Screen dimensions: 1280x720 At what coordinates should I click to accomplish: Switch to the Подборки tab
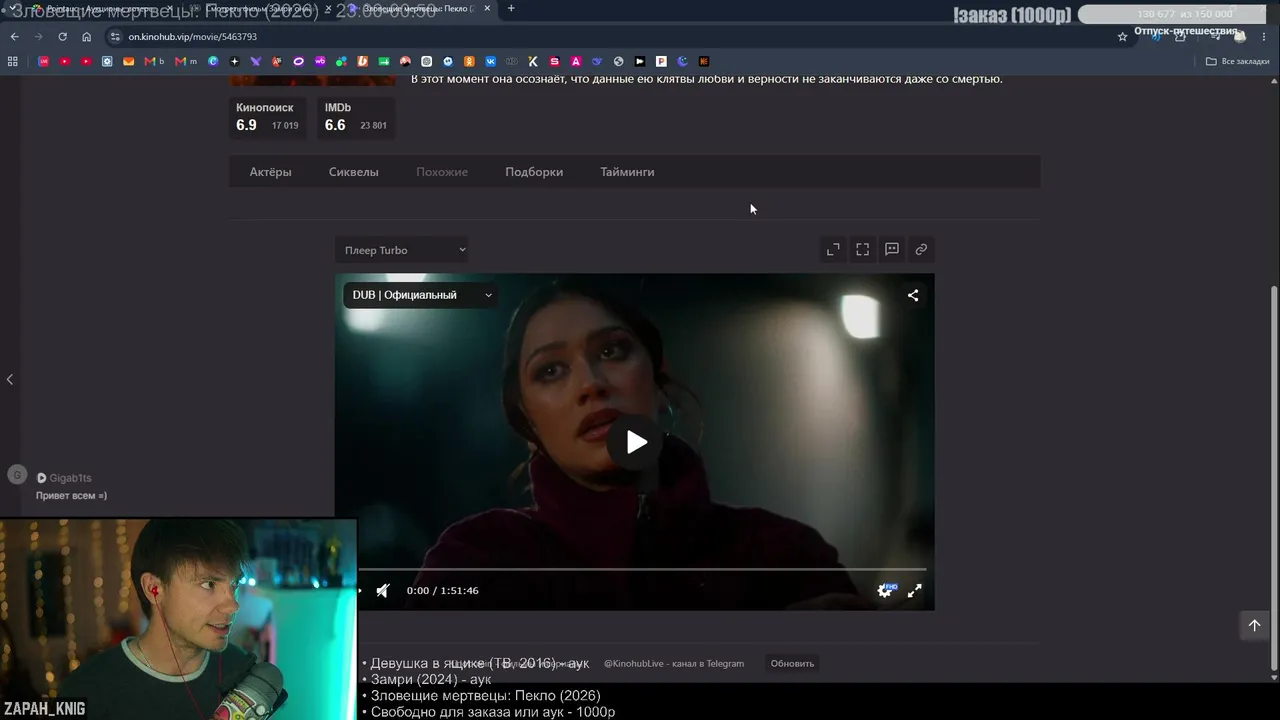534,172
